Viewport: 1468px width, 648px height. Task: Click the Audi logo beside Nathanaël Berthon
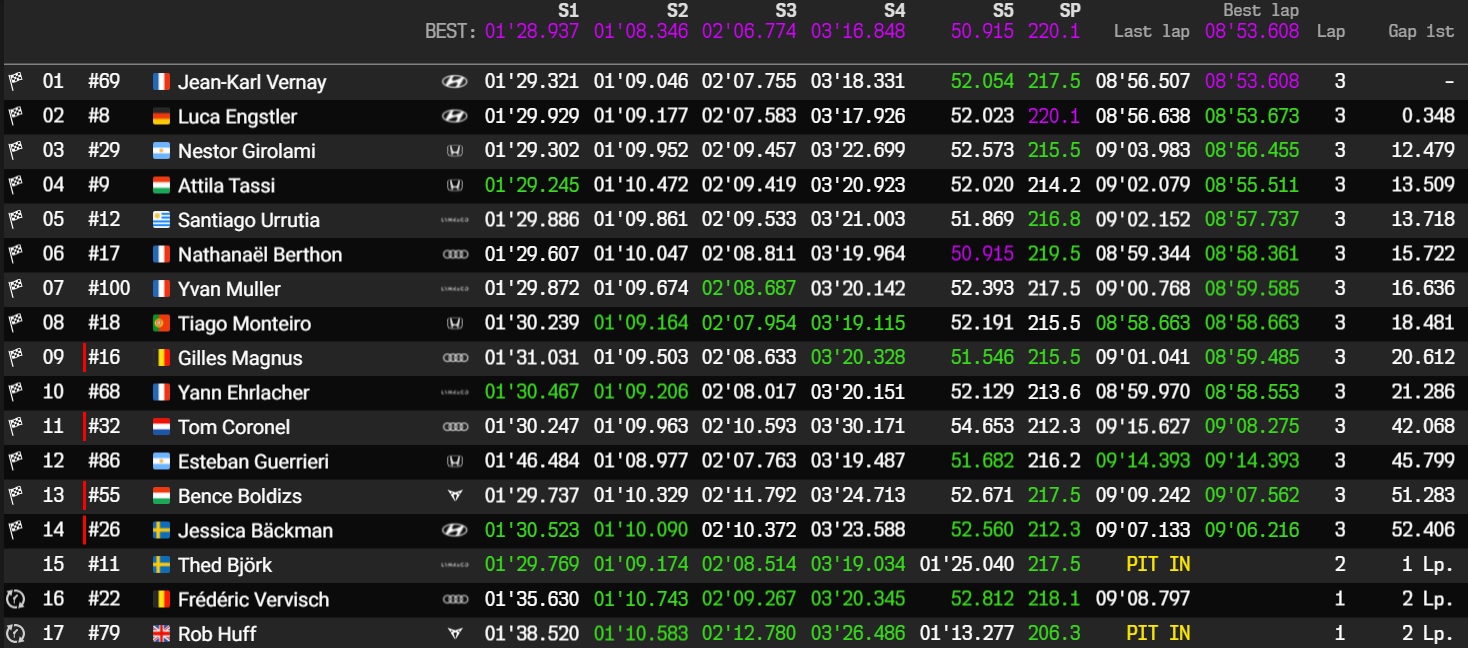(454, 255)
